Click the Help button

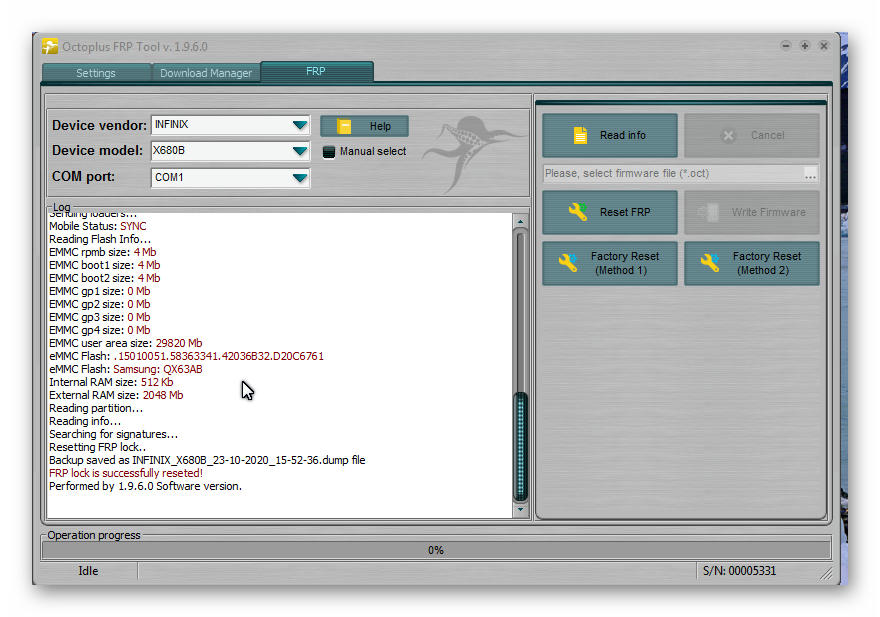tap(364, 126)
